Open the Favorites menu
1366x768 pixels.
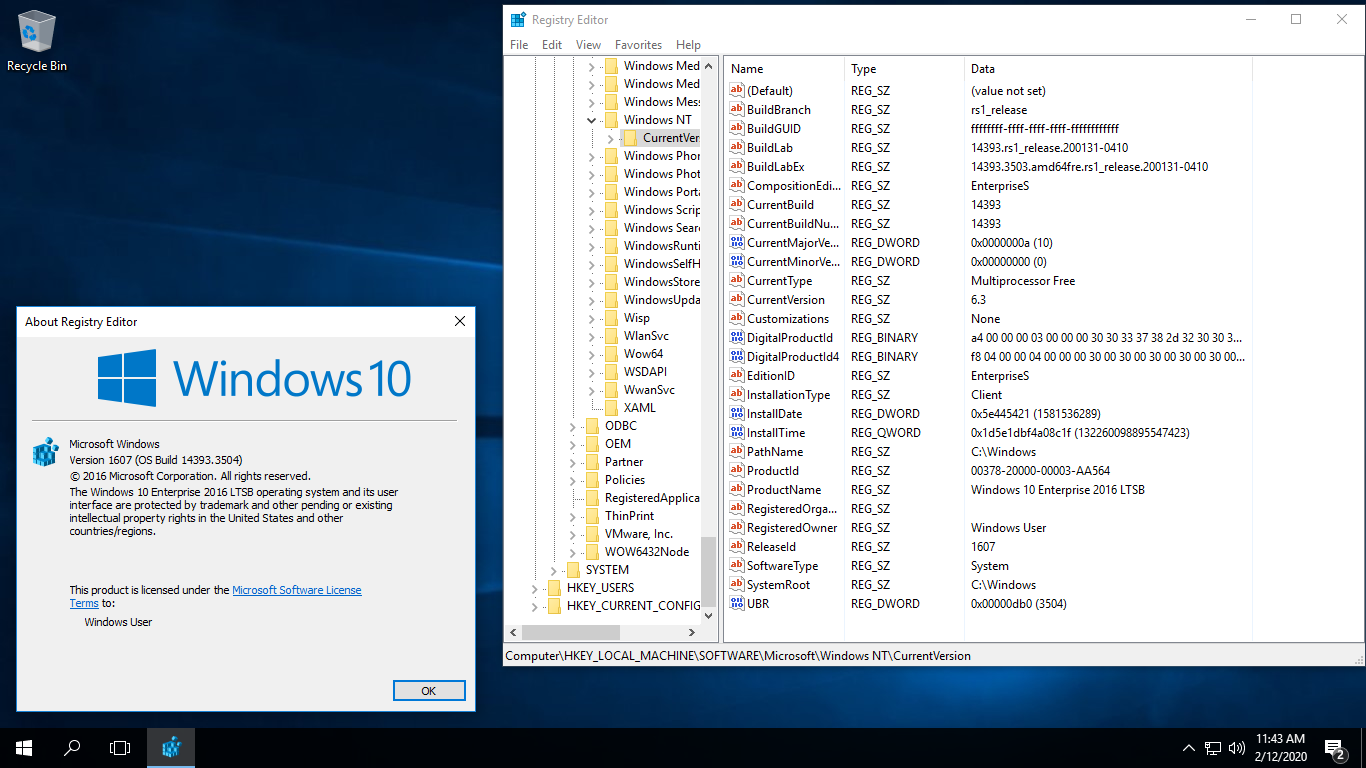pyautogui.click(x=638, y=45)
